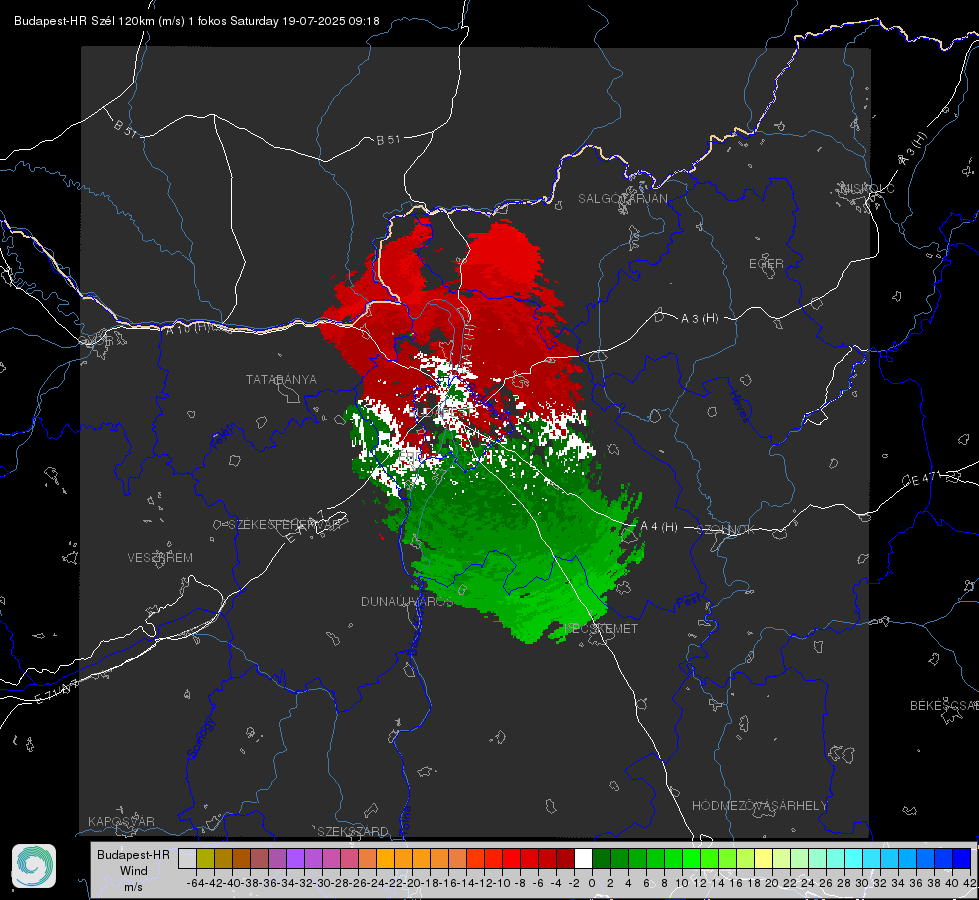This screenshot has width=979, height=900.
Task: Click the VESZPRÉM city label
Action: click(x=160, y=557)
